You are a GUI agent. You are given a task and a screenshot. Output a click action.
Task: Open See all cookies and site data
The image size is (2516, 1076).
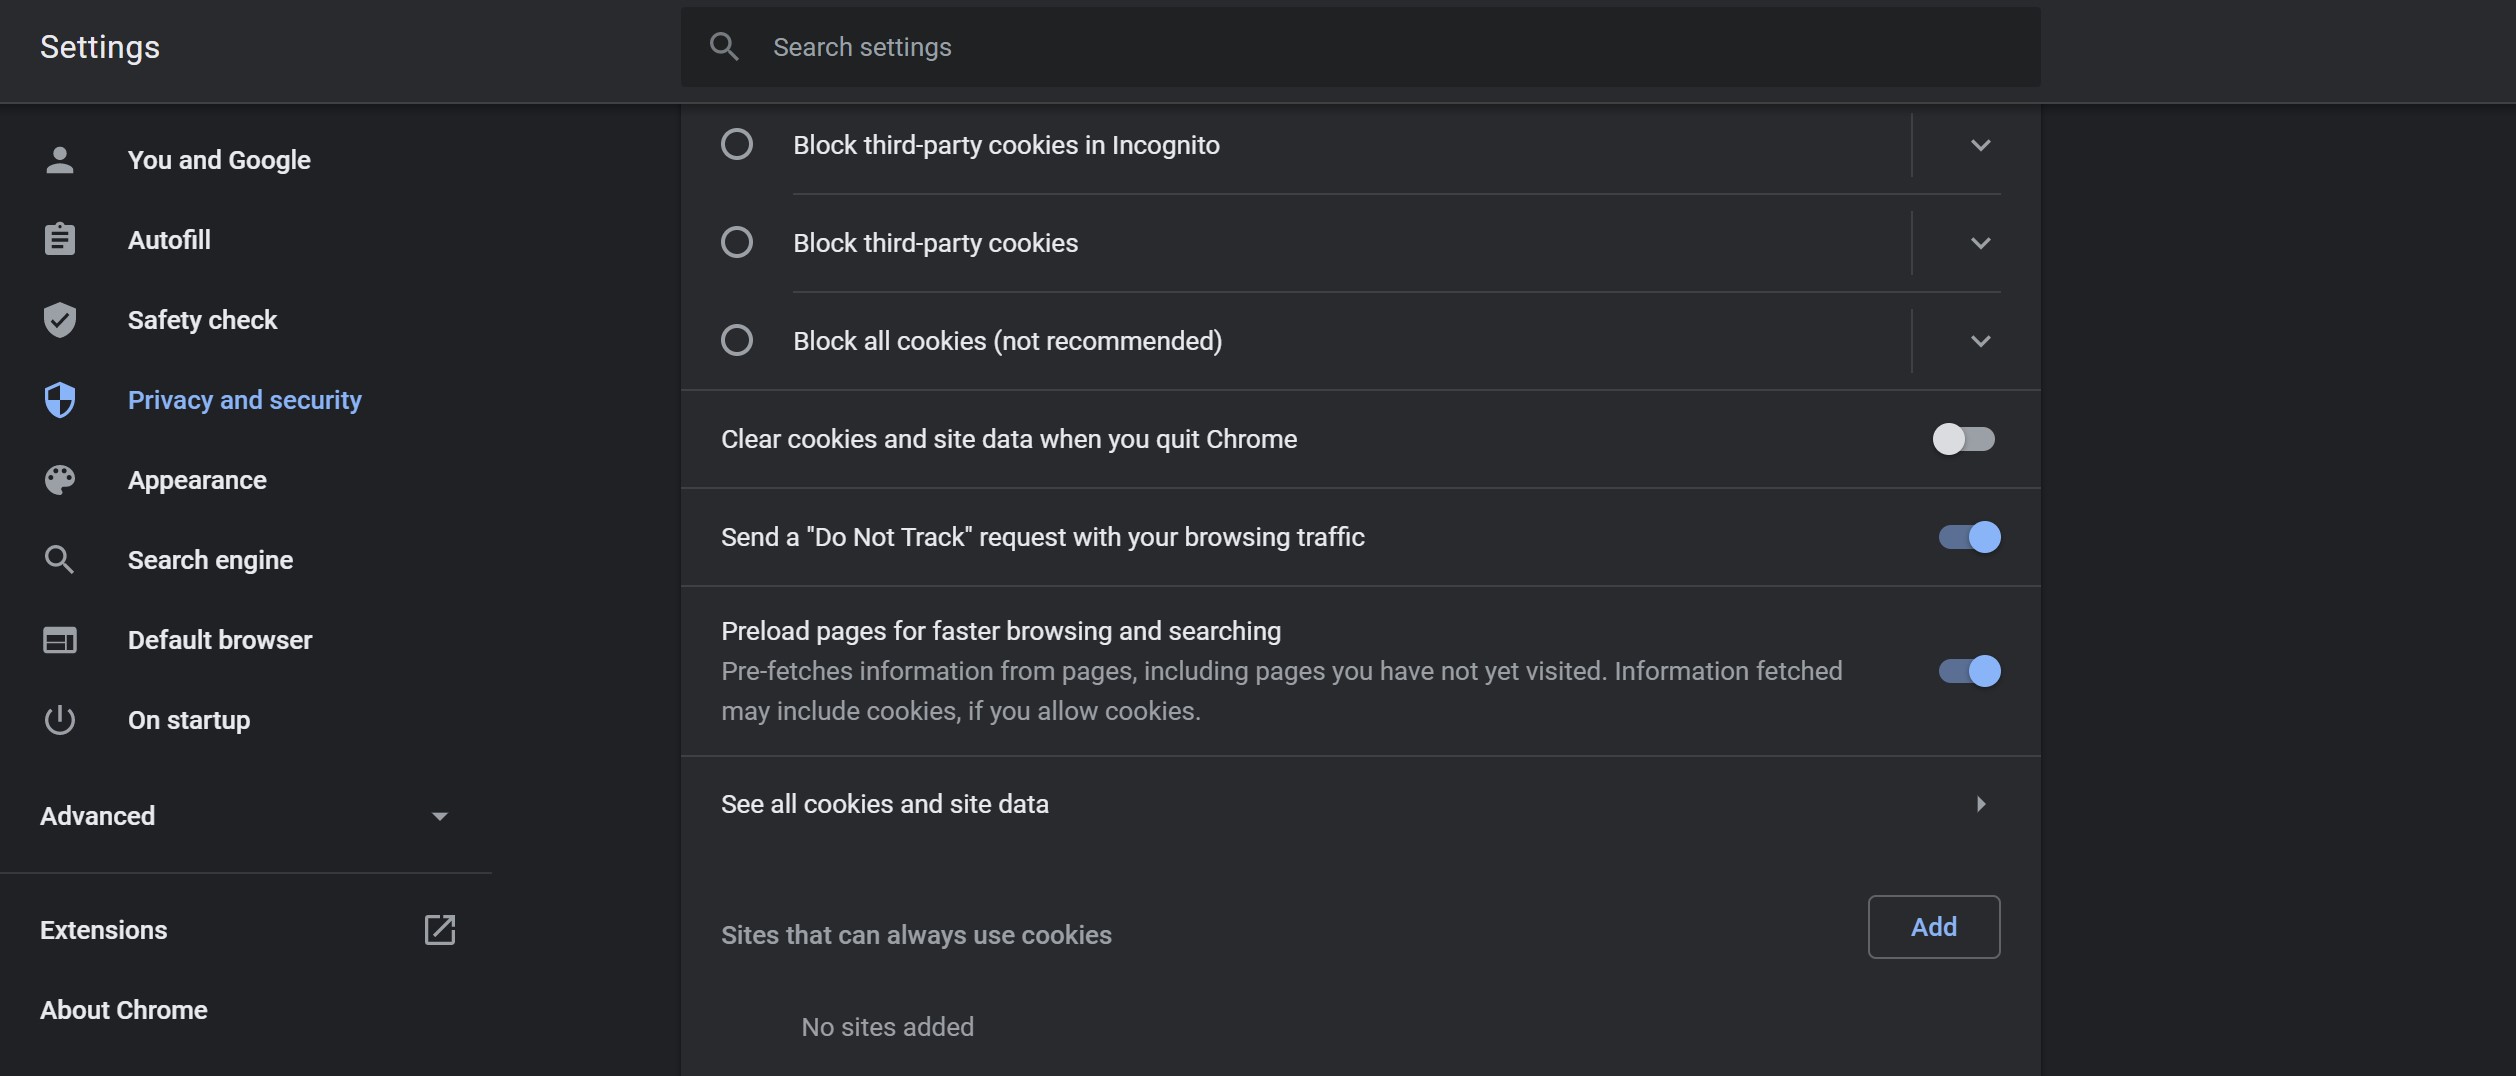pos(1360,804)
